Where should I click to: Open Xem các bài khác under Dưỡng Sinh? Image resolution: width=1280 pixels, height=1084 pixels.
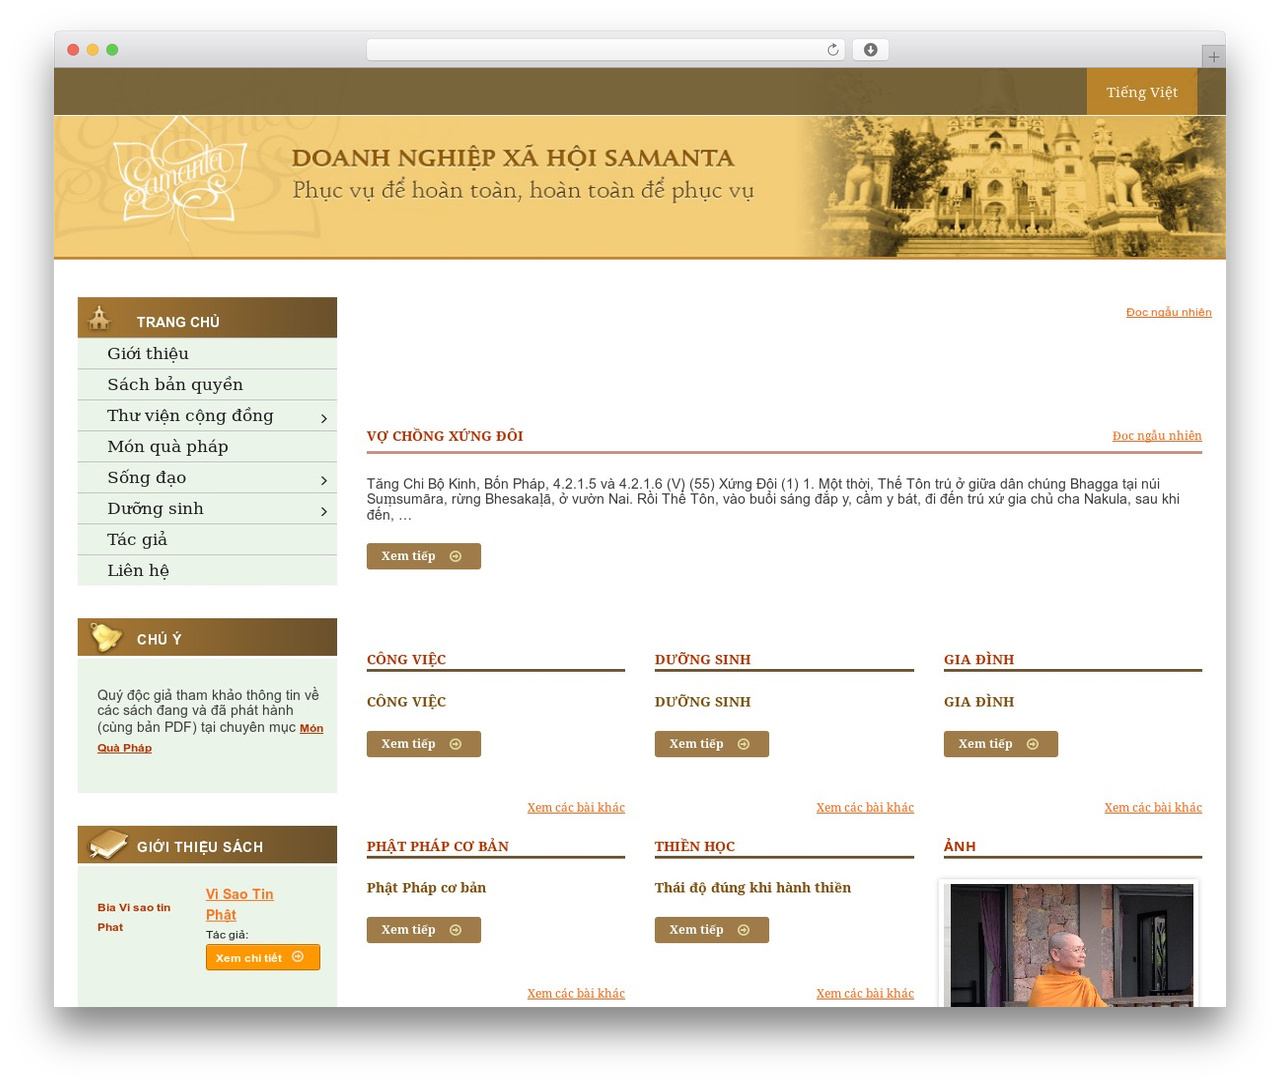click(865, 807)
